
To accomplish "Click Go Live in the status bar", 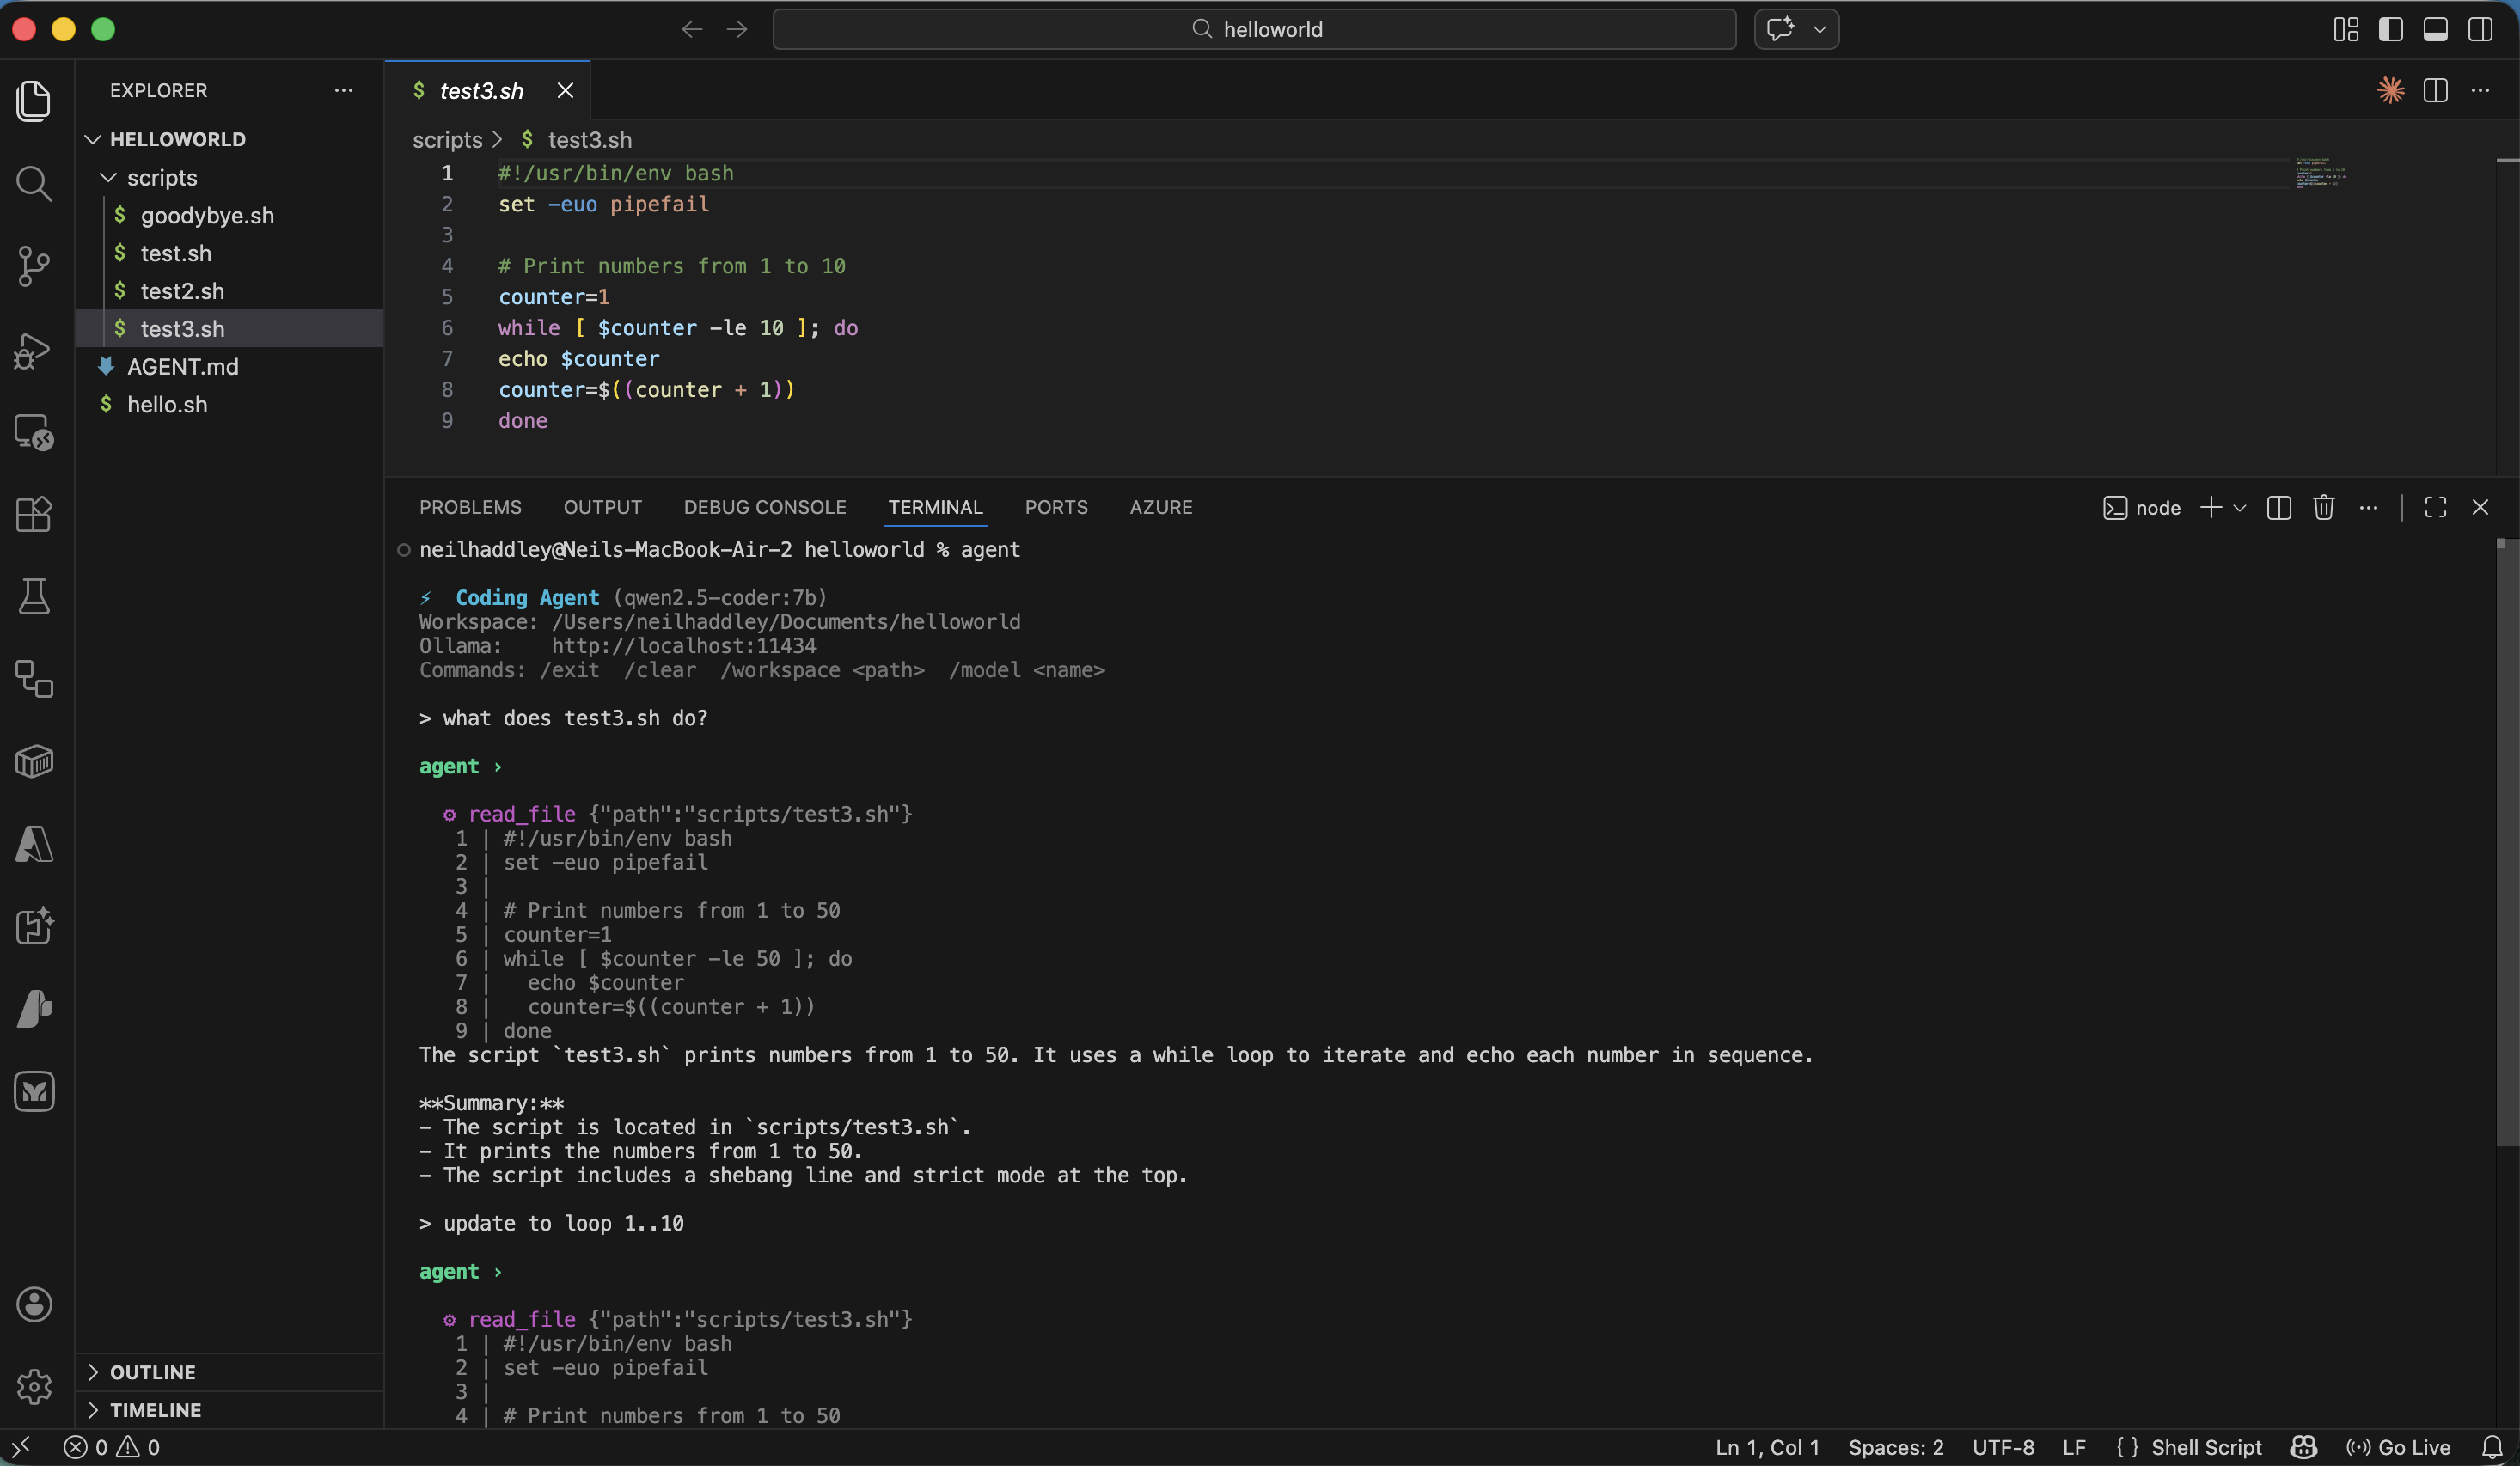I will (2400, 1447).
